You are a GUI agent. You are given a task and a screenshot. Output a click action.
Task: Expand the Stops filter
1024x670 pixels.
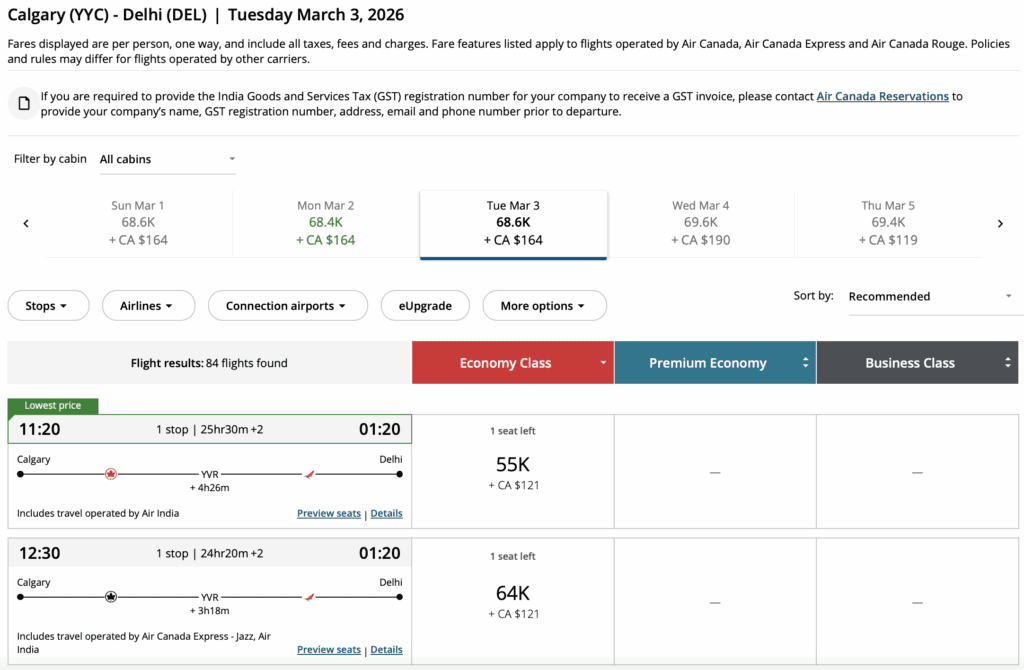48,306
